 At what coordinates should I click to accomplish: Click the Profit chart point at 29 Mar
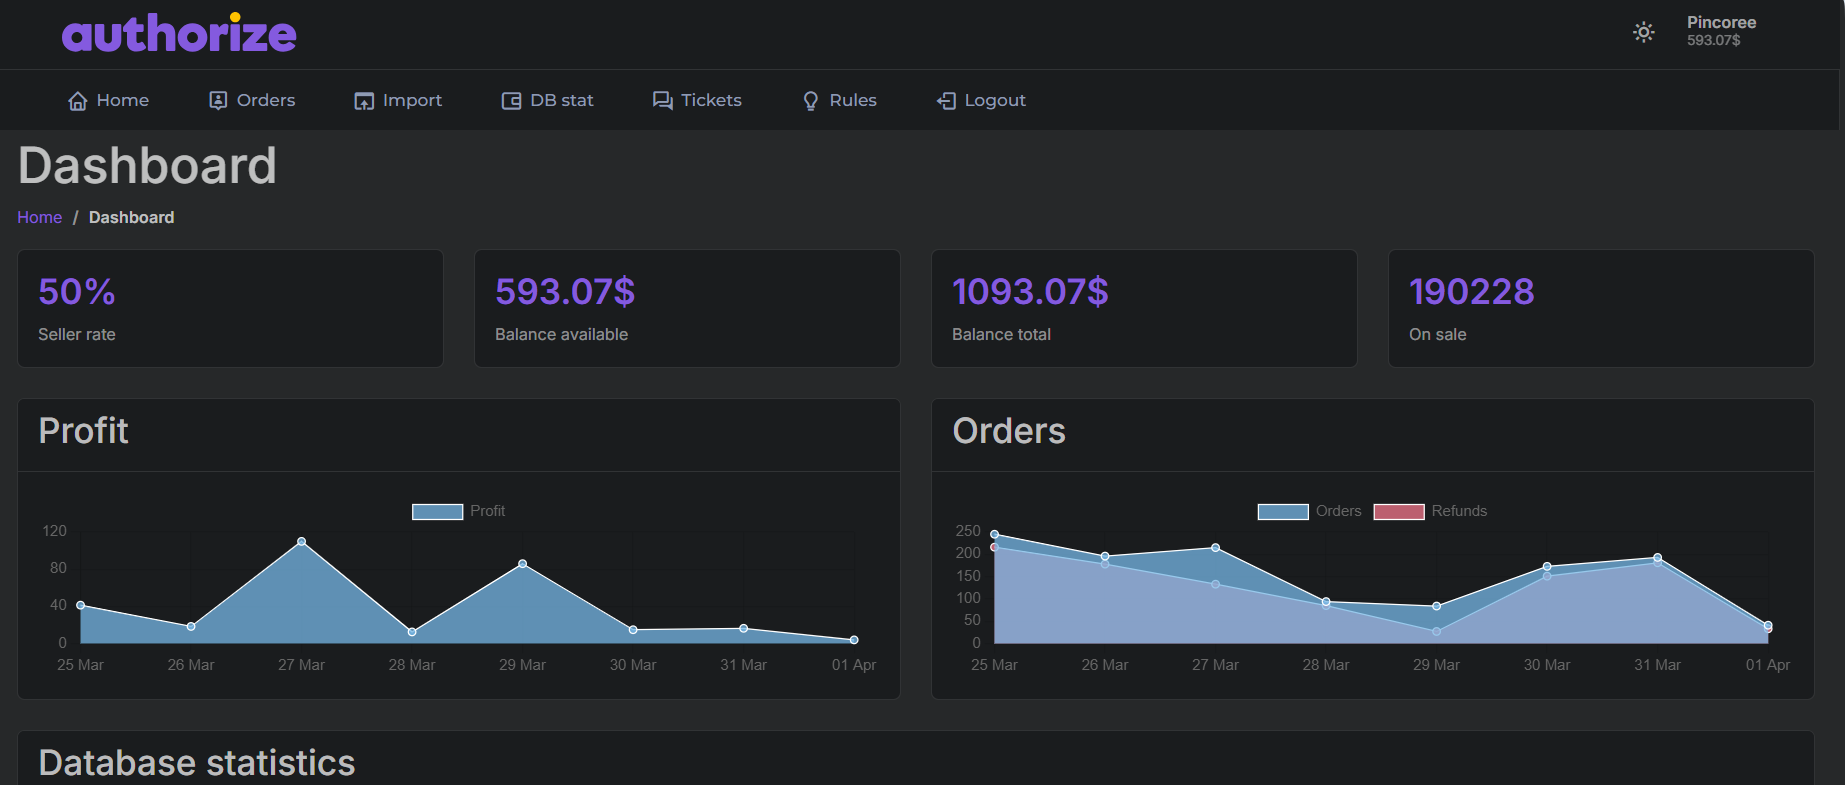click(523, 564)
